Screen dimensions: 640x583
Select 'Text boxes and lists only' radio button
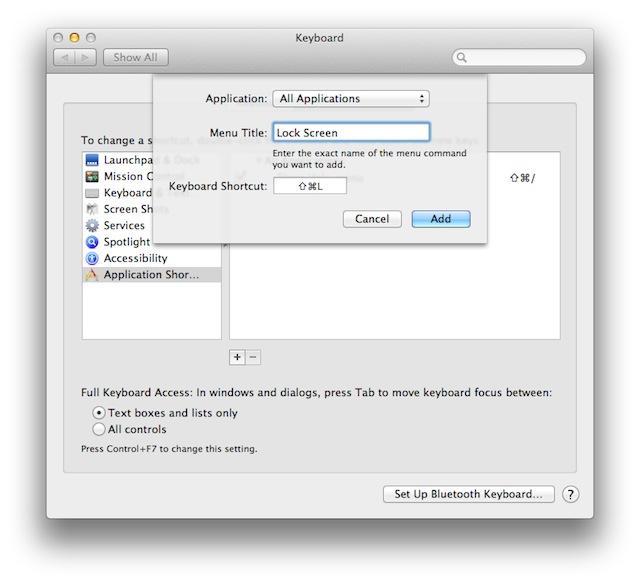point(99,413)
